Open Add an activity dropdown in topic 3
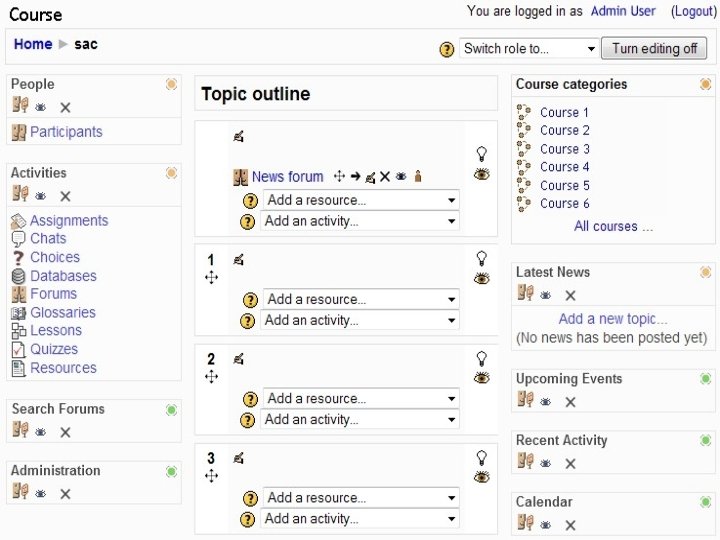Screen dimensions: 720x540 pos(360,519)
